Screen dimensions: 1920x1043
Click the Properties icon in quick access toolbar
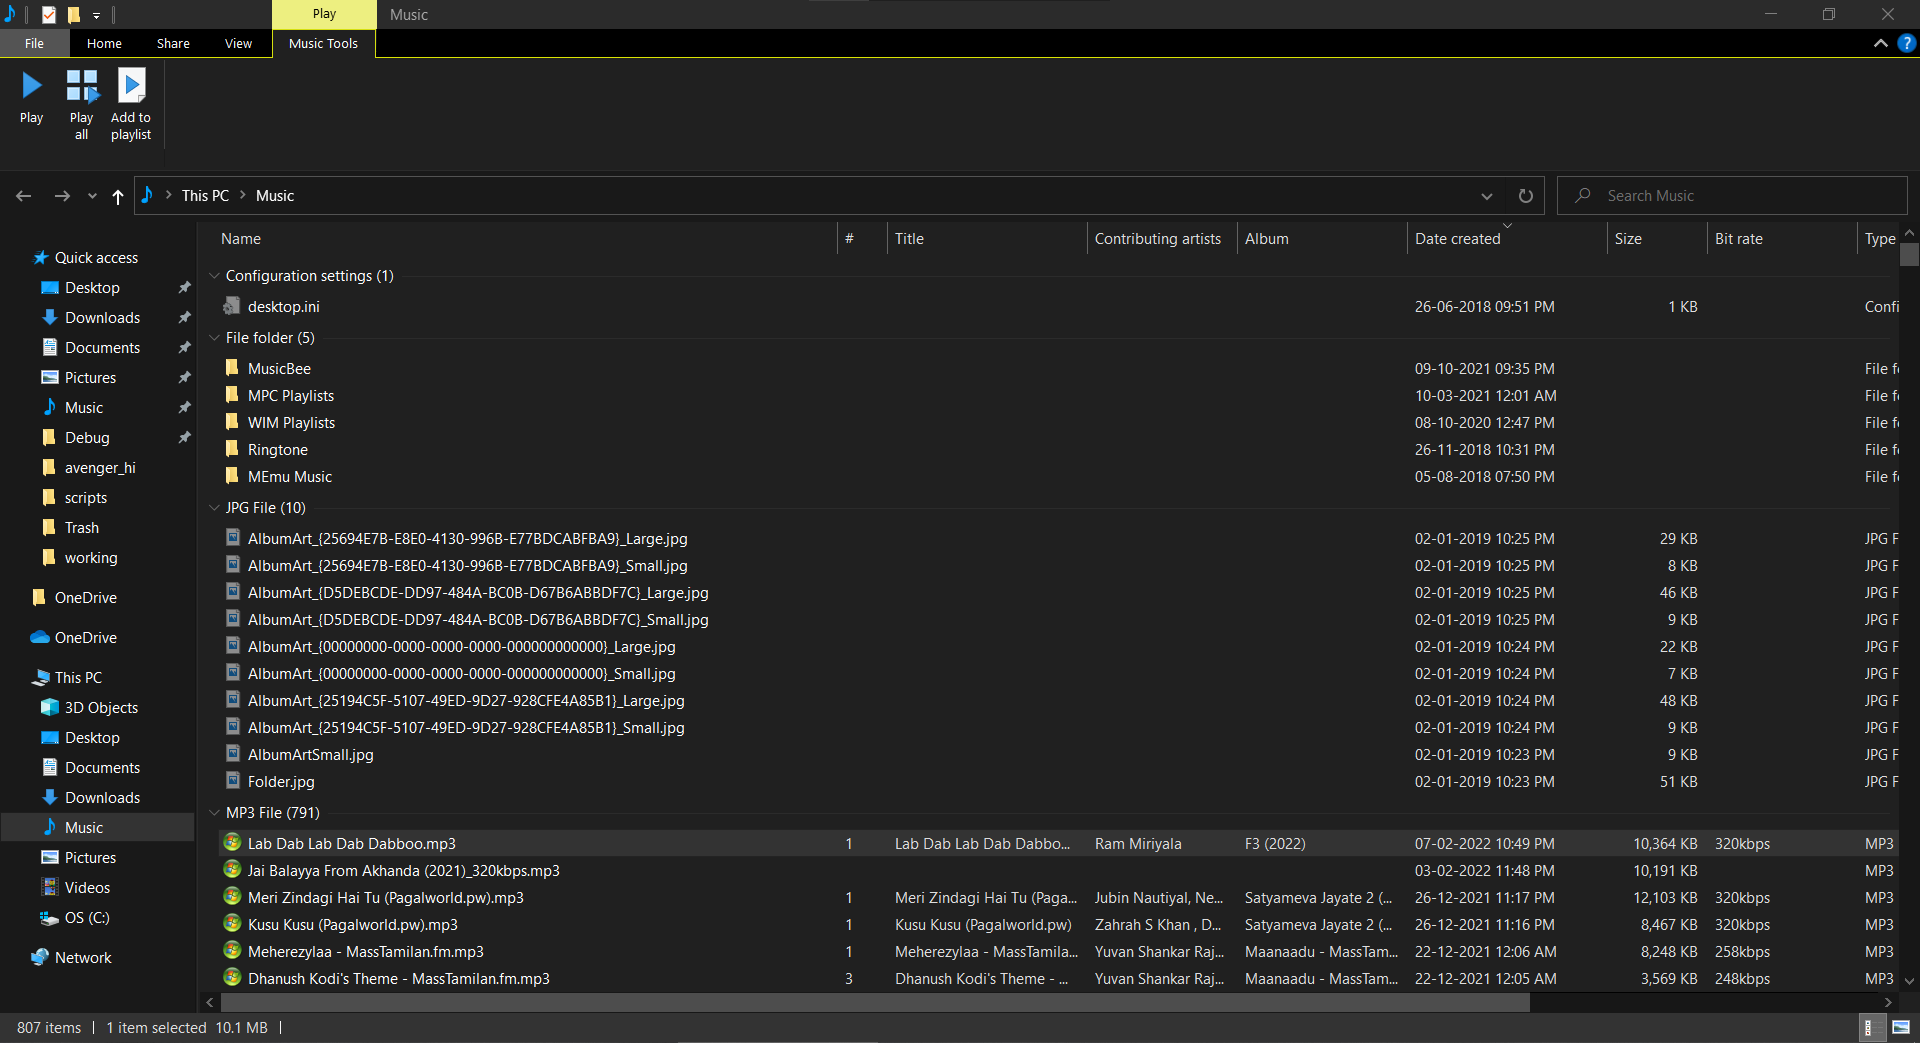[48, 15]
